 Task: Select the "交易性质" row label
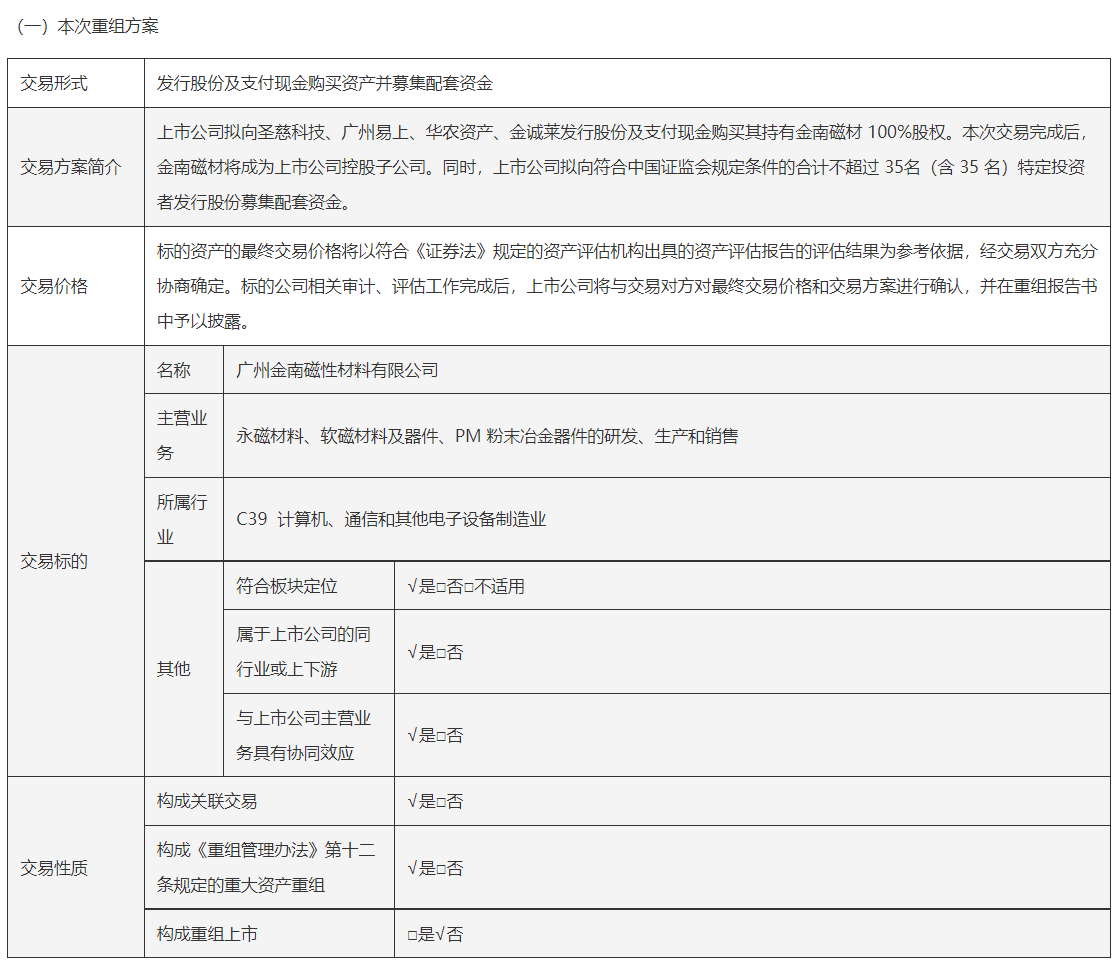(54, 868)
